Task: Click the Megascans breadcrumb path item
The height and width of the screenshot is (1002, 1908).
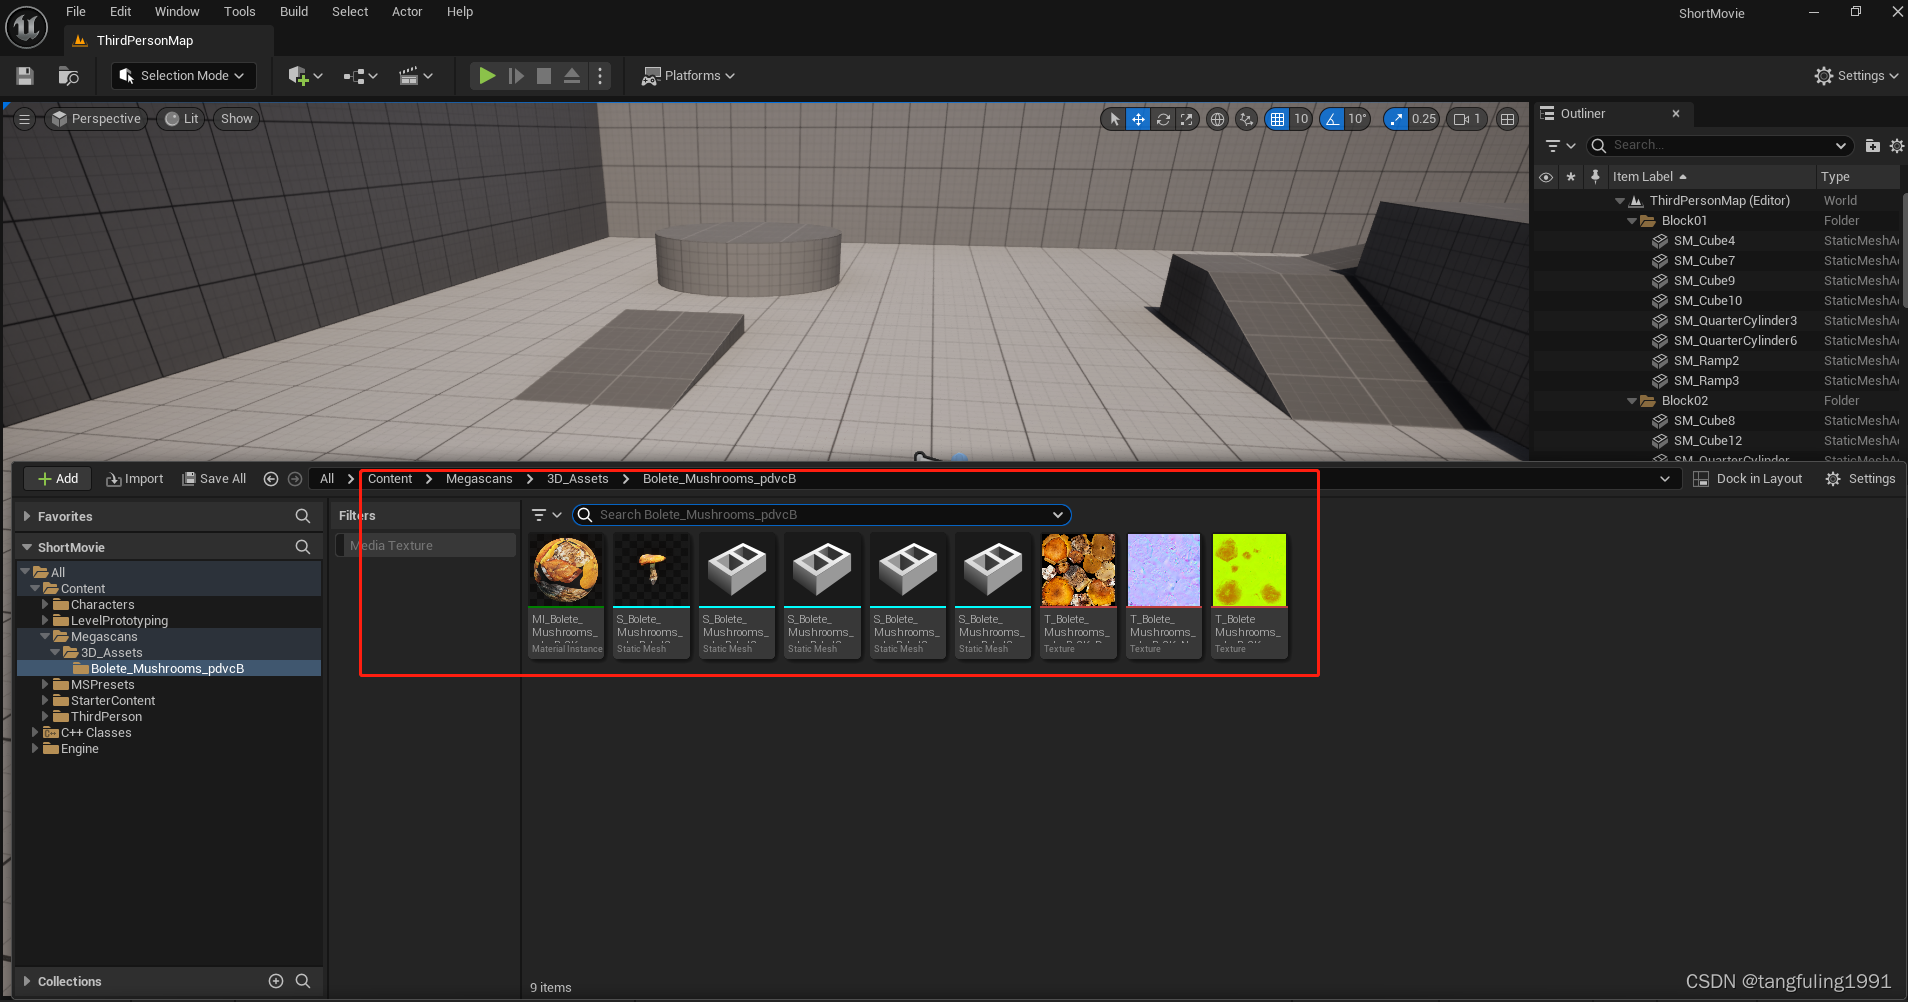Action: click(x=479, y=479)
